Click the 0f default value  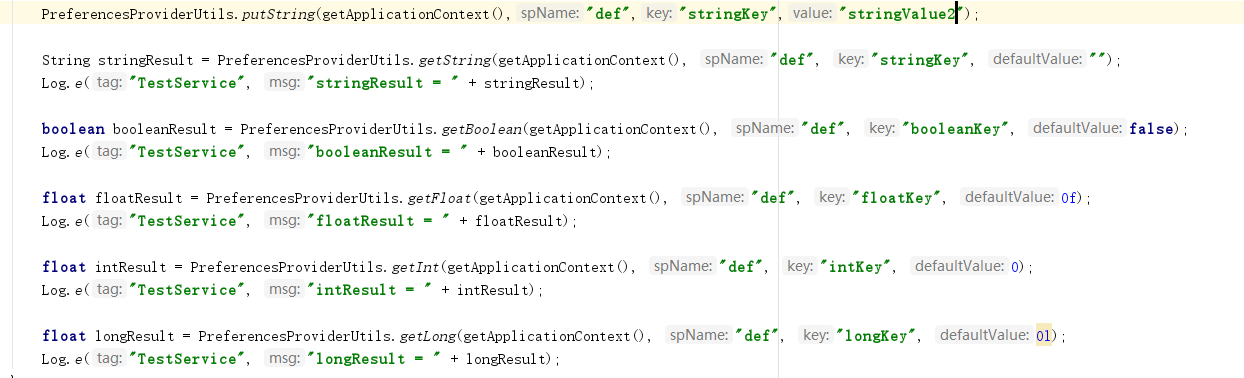pos(1069,198)
